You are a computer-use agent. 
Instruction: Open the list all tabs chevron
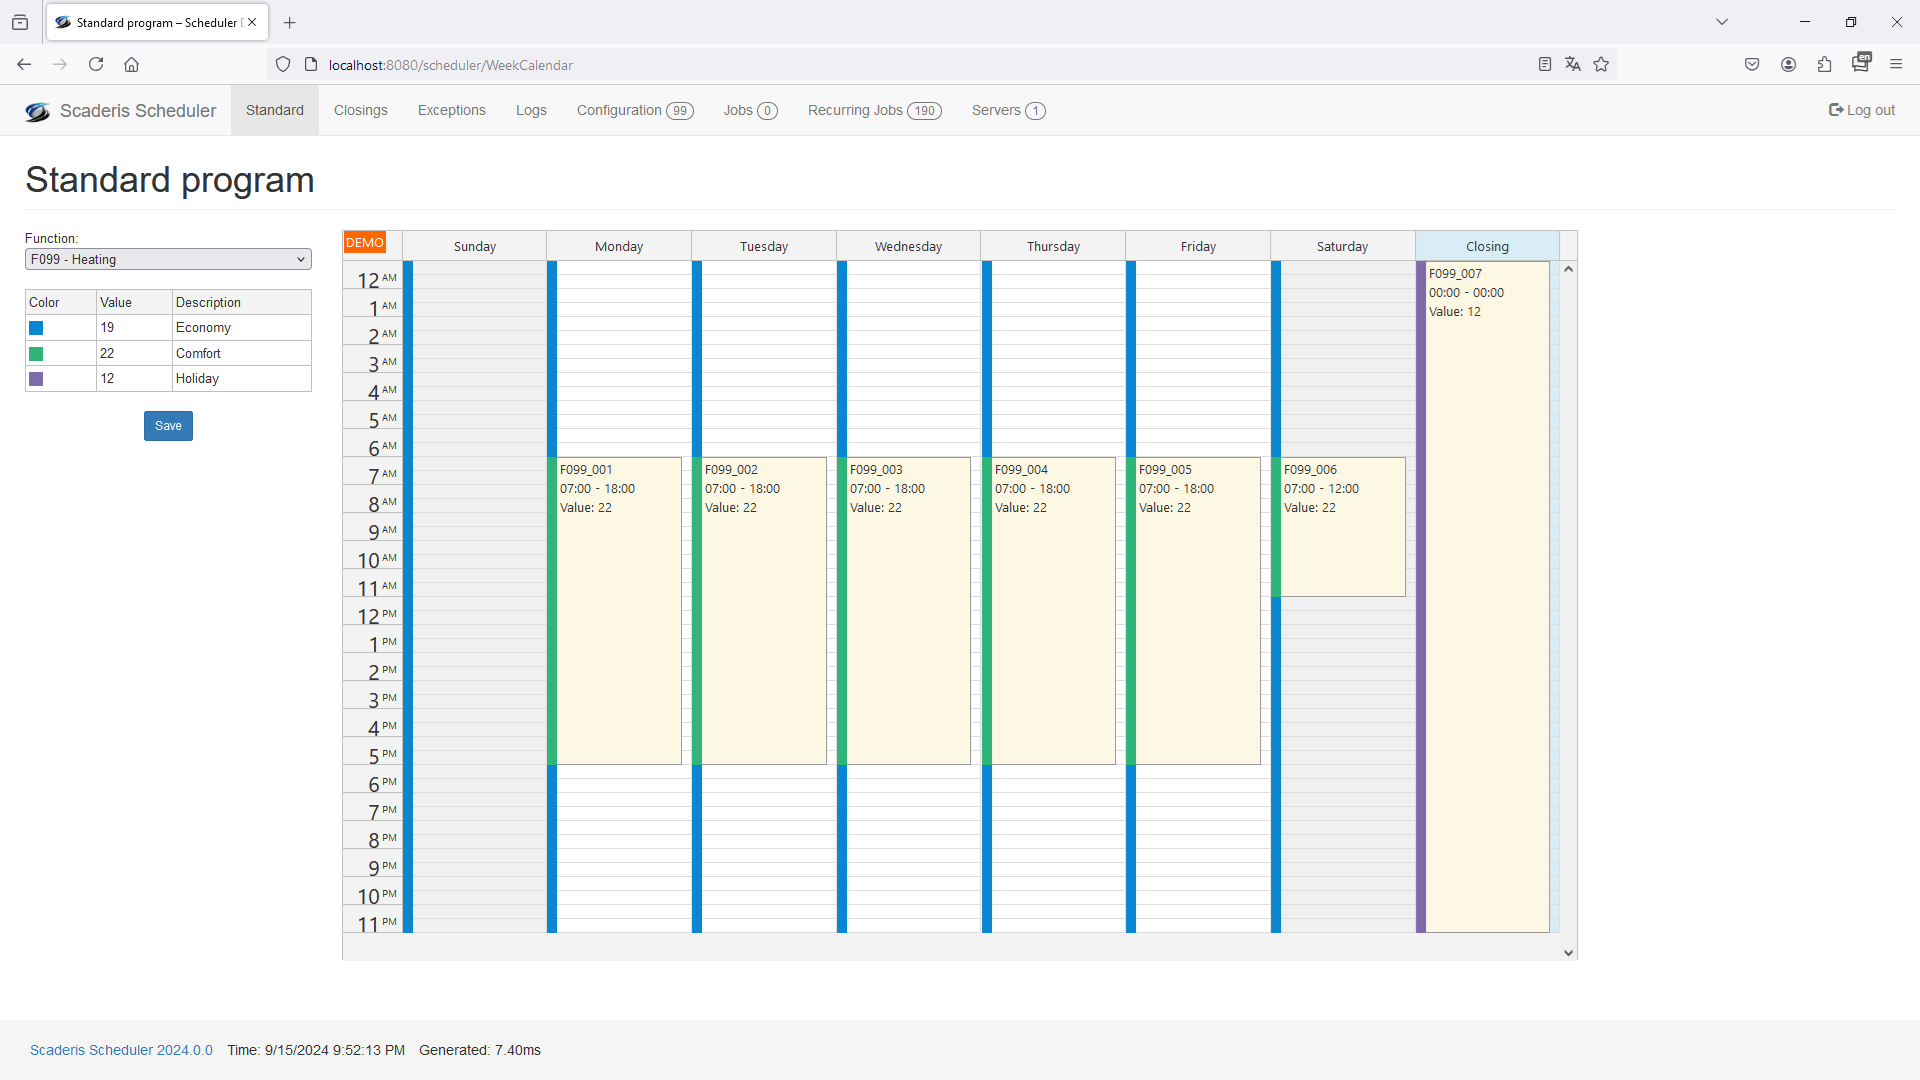[x=1722, y=22]
